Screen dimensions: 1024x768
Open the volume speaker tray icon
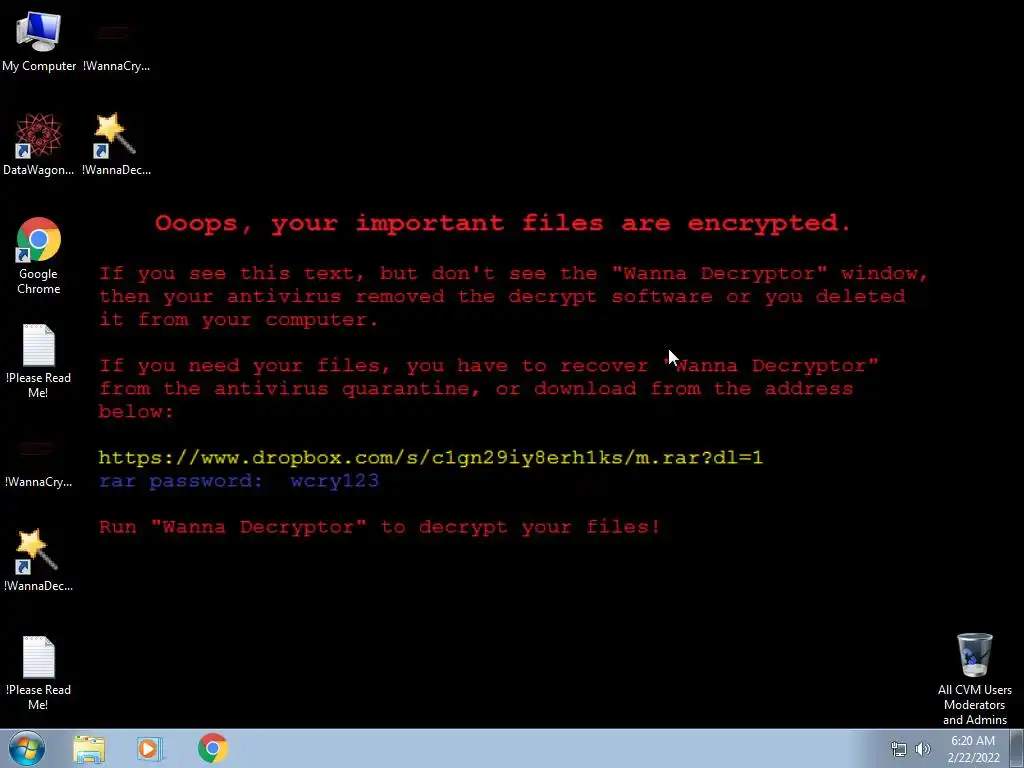pos(923,749)
